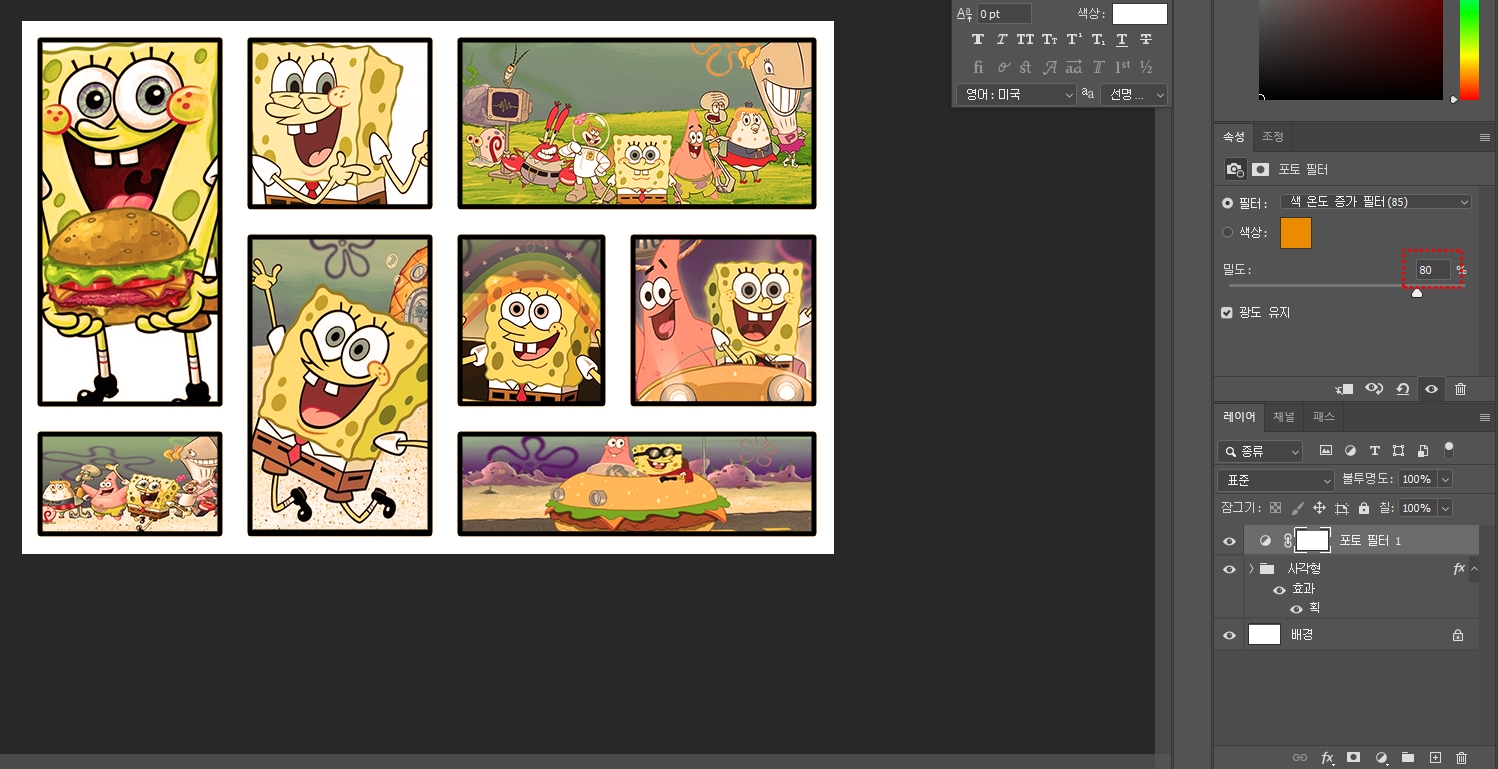Toggle the 광도 유지 checkbox
This screenshot has height=769, width=1498.
(1227, 313)
